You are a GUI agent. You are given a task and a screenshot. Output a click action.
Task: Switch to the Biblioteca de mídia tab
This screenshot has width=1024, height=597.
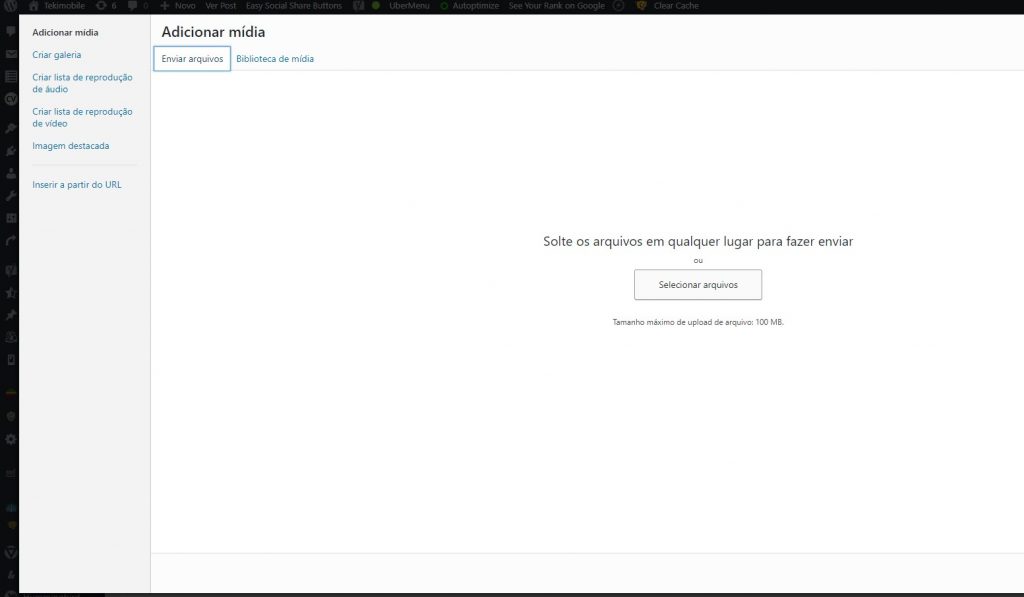click(275, 58)
